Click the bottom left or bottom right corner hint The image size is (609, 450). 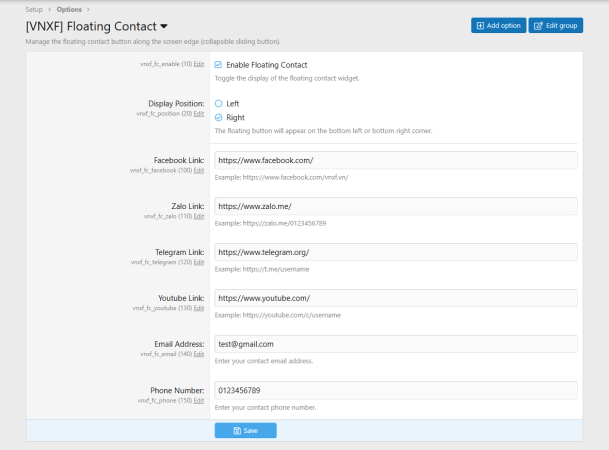pyautogui.click(x=323, y=131)
